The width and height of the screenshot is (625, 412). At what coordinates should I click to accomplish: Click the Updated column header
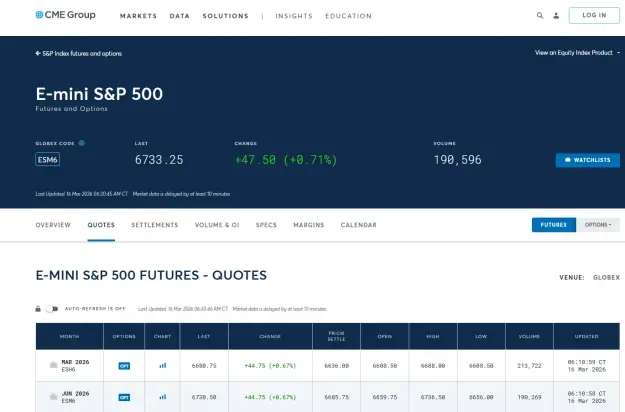pyautogui.click(x=587, y=336)
